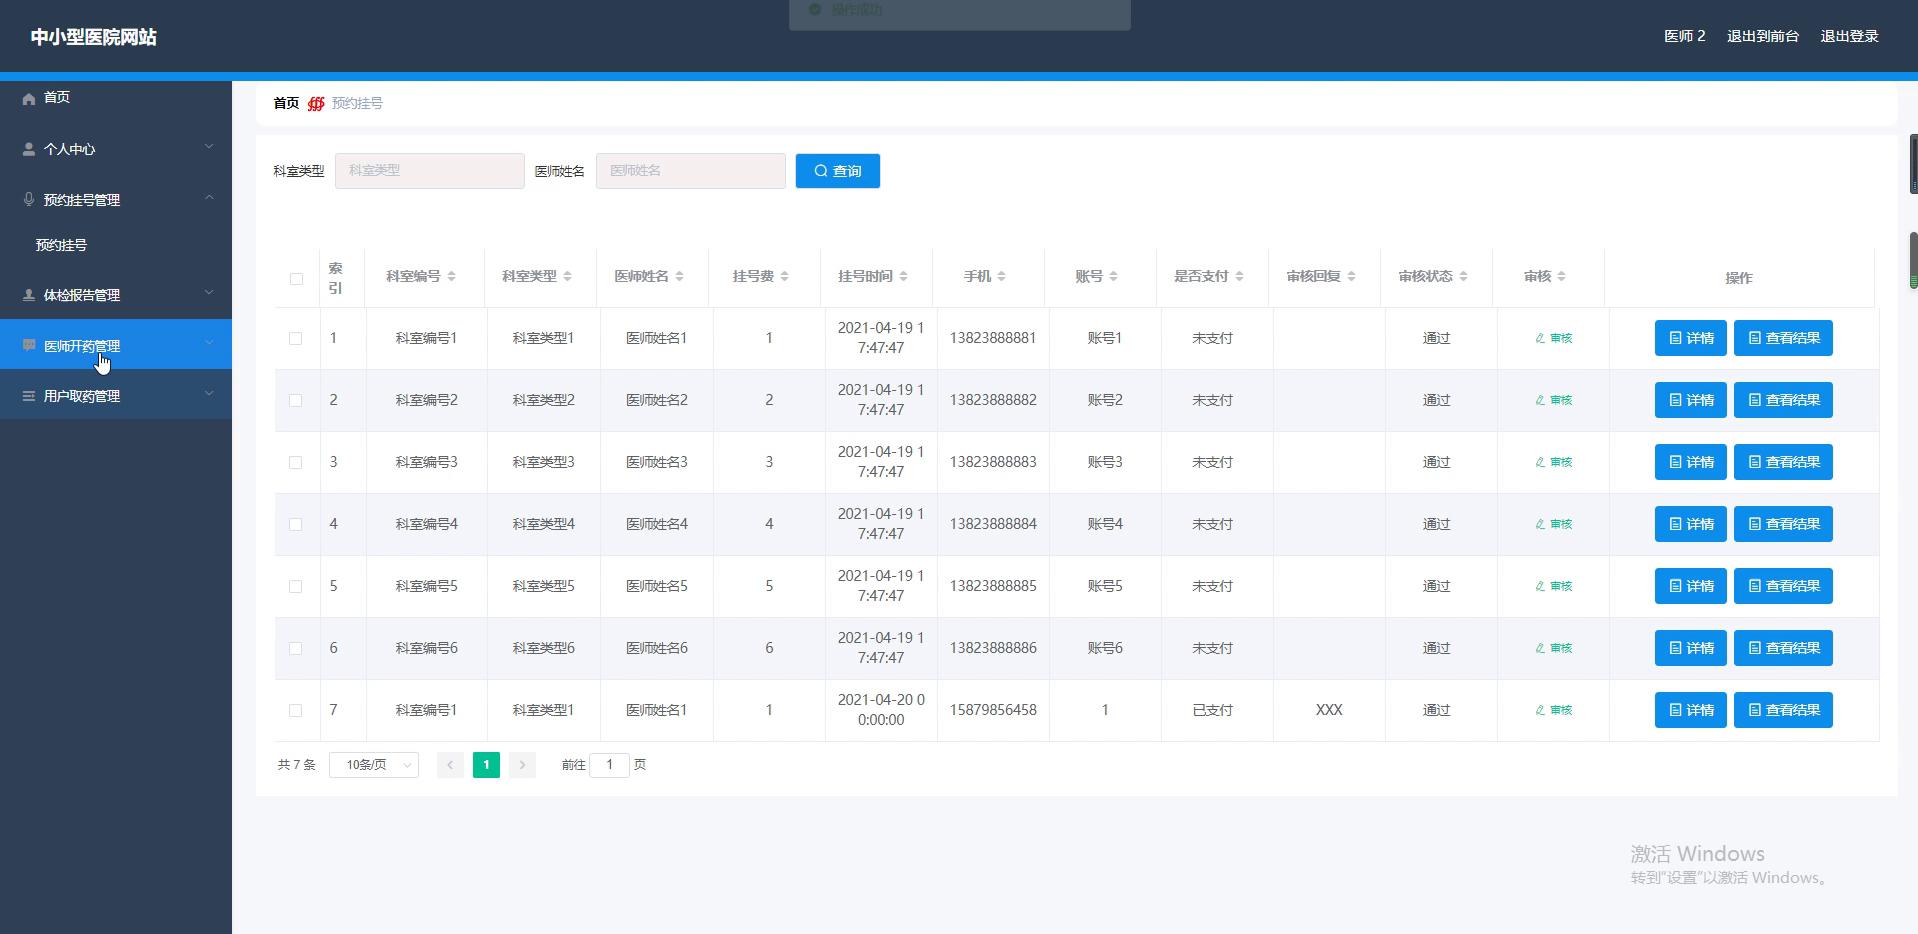The image size is (1918, 934).
Task: Open 详情 for row index 5
Action: pos(1690,586)
